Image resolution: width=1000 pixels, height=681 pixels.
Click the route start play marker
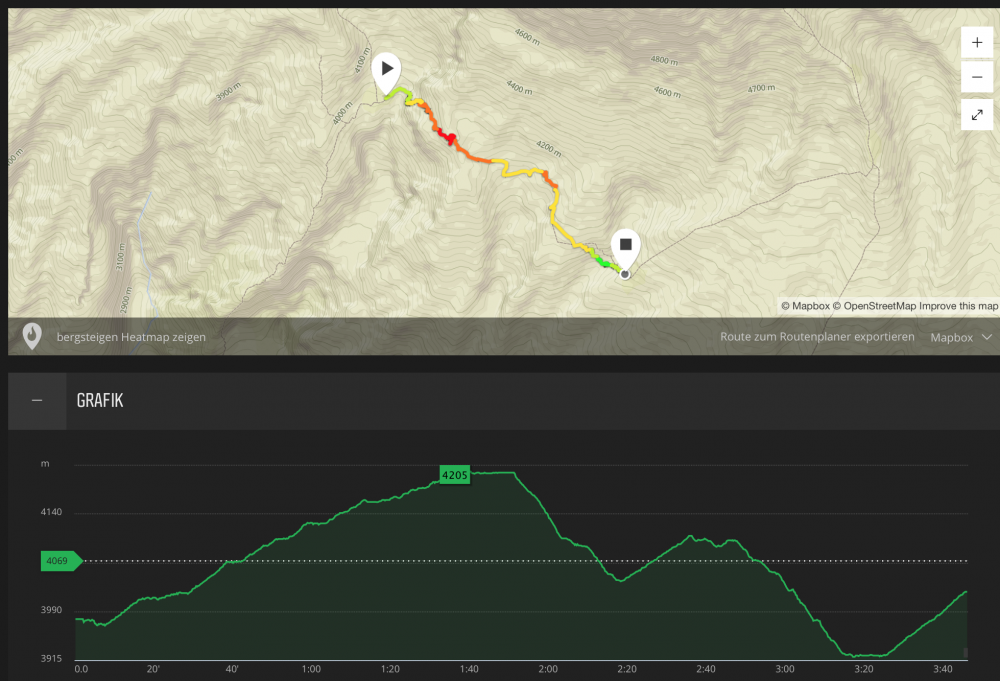point(387,71)
